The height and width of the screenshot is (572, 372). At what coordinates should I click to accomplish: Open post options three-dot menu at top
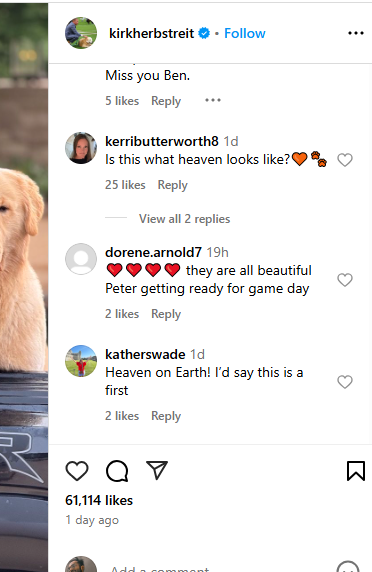point(356,33)
